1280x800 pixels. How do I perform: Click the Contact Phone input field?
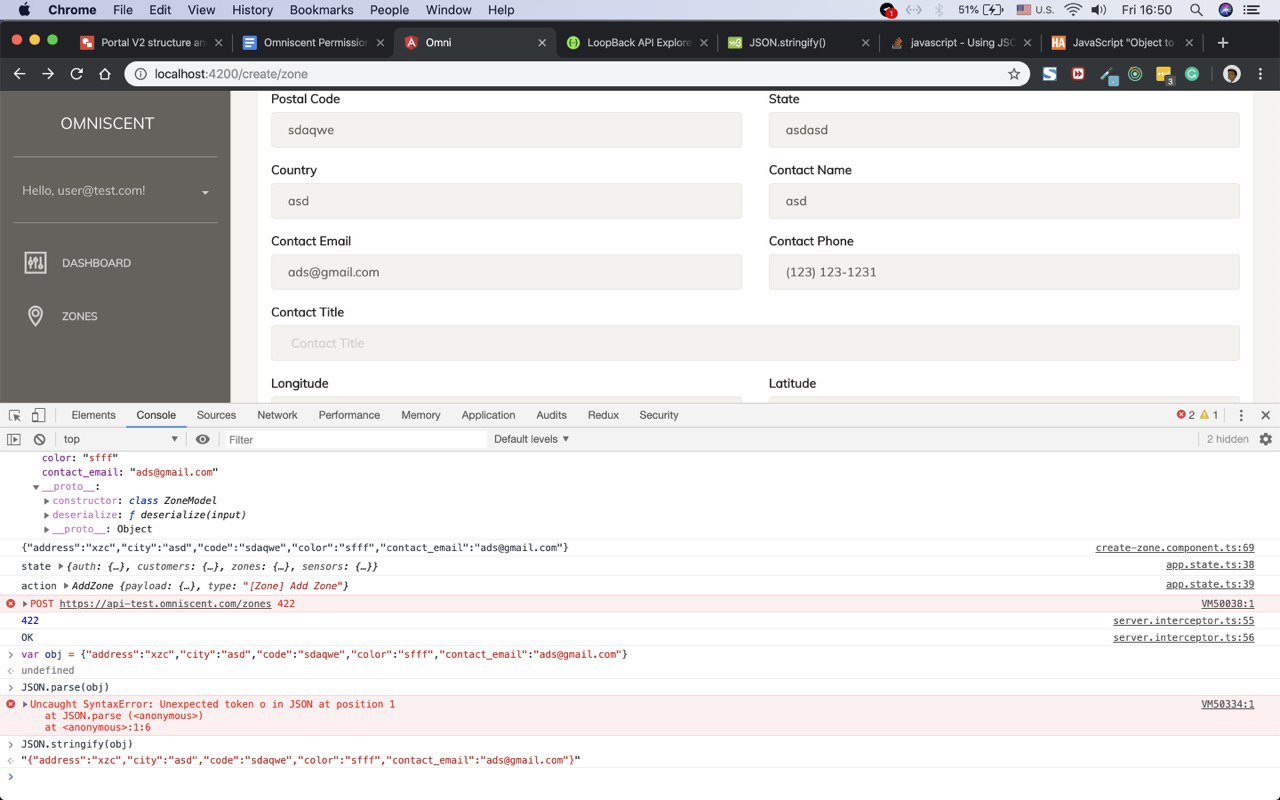(x=1004, y=272)
